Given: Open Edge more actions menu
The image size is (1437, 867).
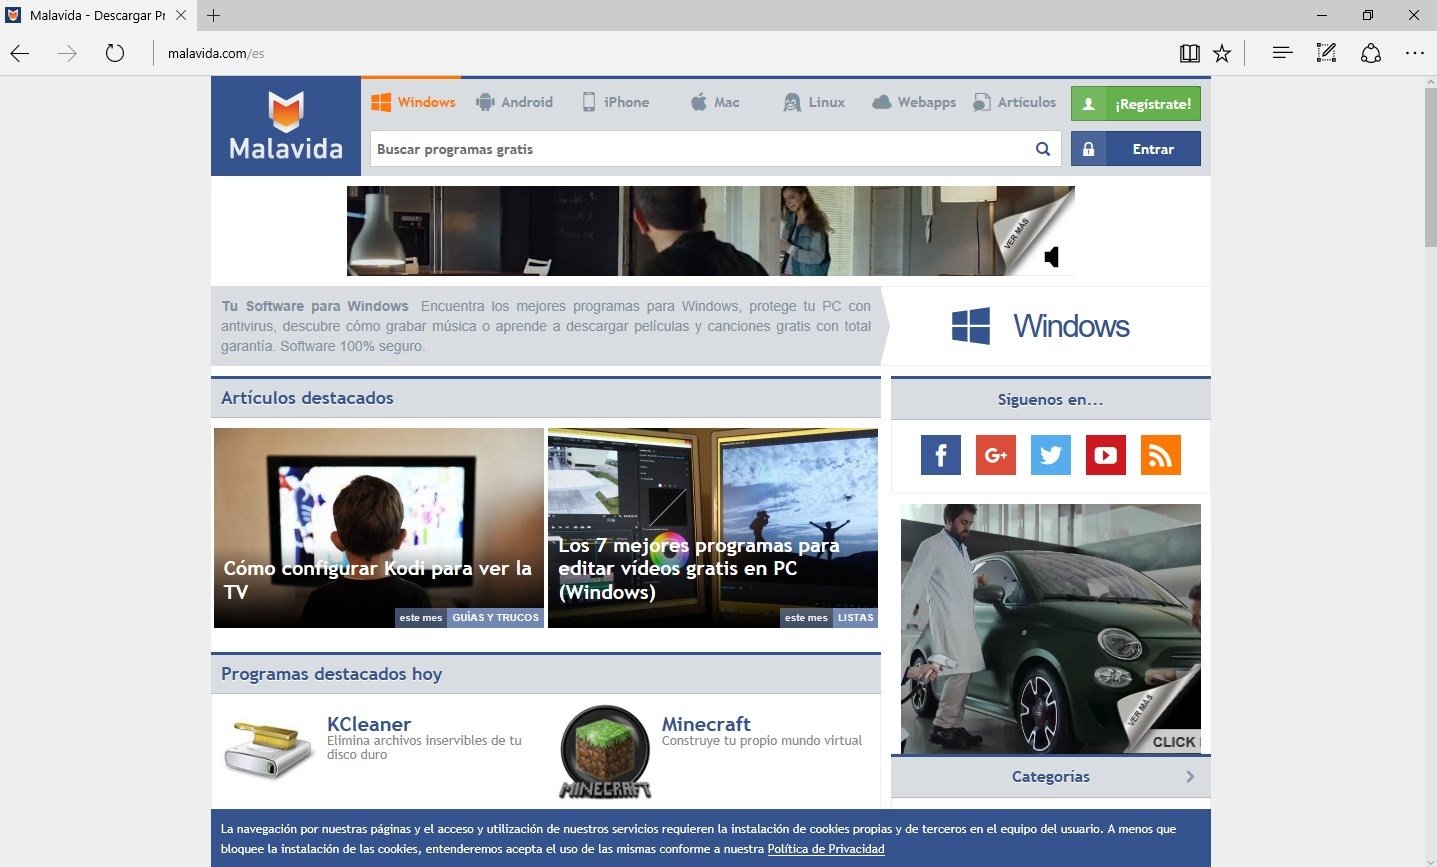Looking at the screenshot, I should (x=1414, y=54).
